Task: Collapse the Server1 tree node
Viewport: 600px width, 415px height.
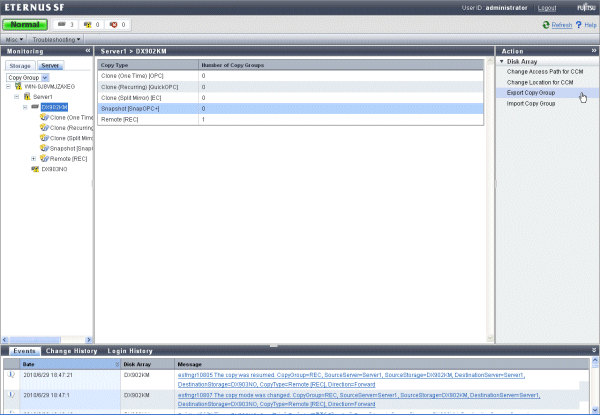Action: [x=16, y=97]
